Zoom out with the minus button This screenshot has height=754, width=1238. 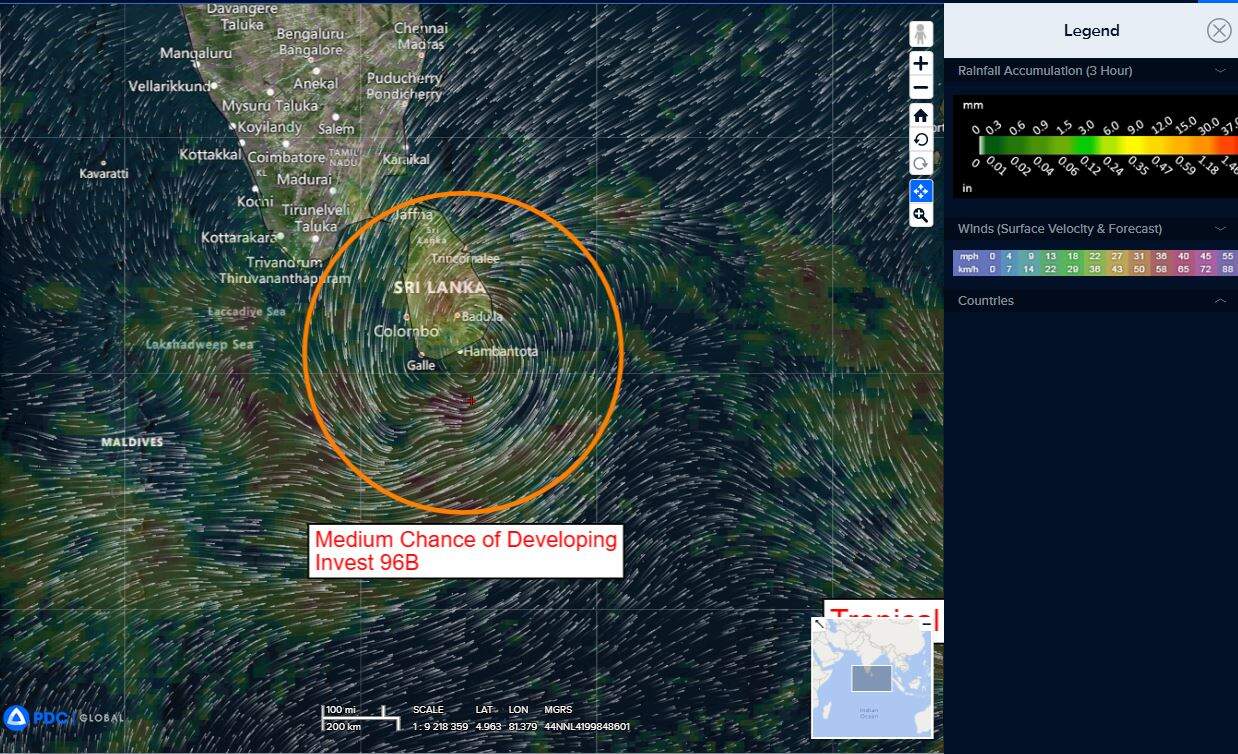pos(921,87)
